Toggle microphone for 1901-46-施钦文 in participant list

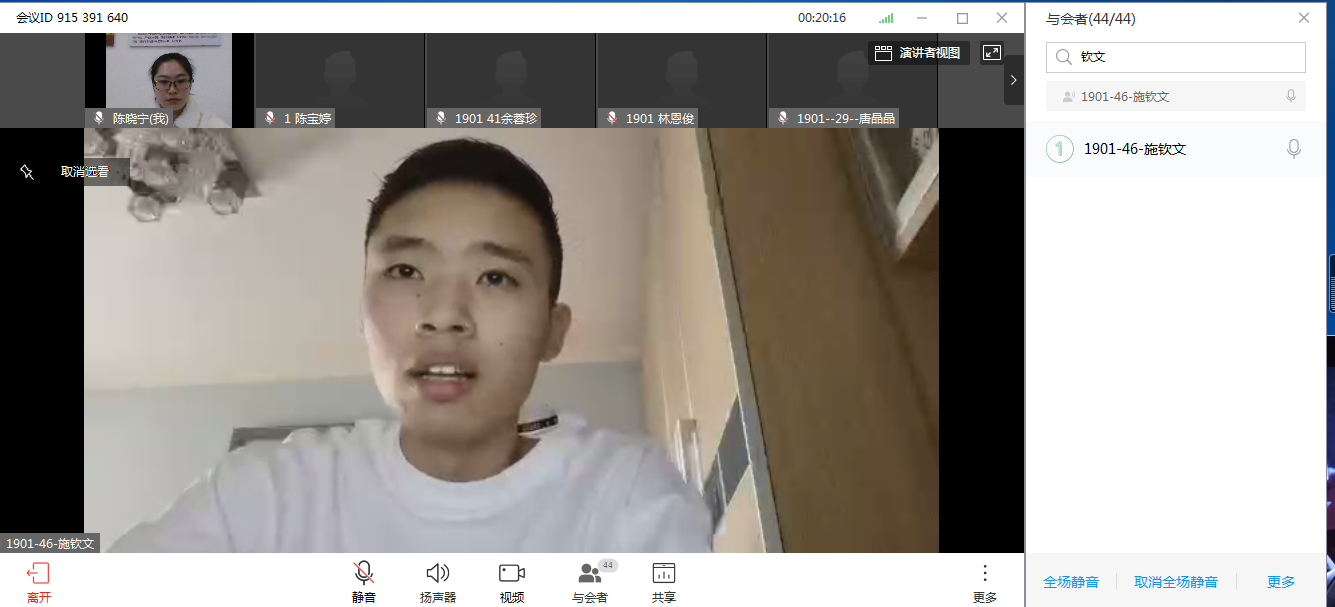pos(1293,149)
